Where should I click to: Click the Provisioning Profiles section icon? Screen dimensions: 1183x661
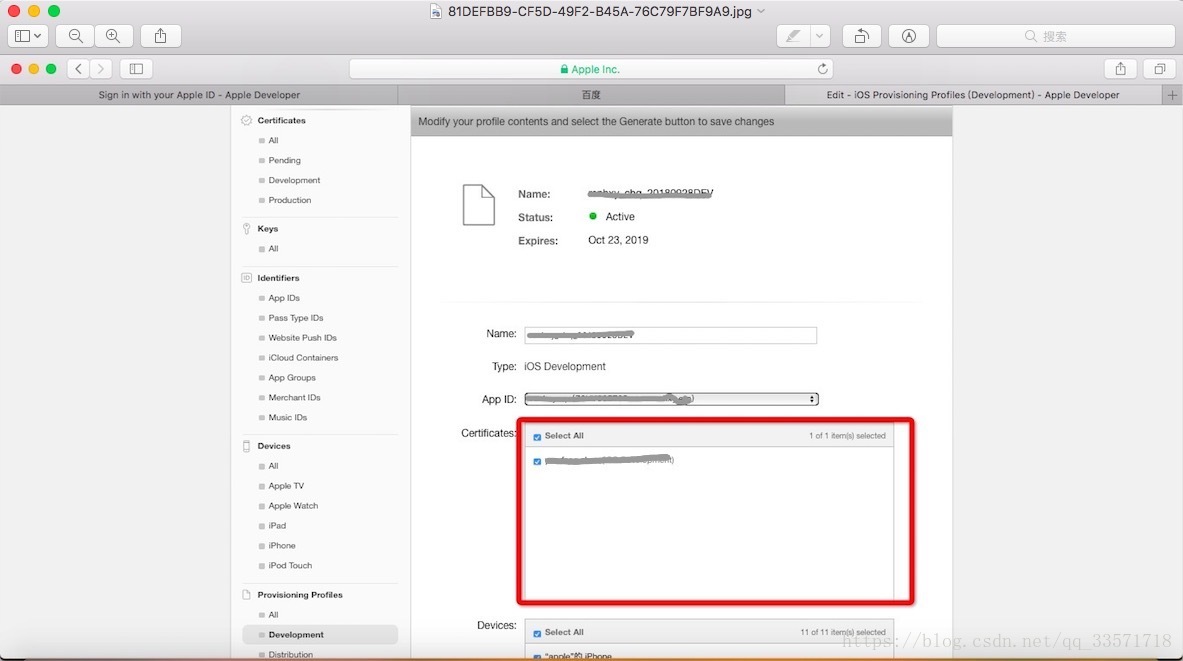246,595
